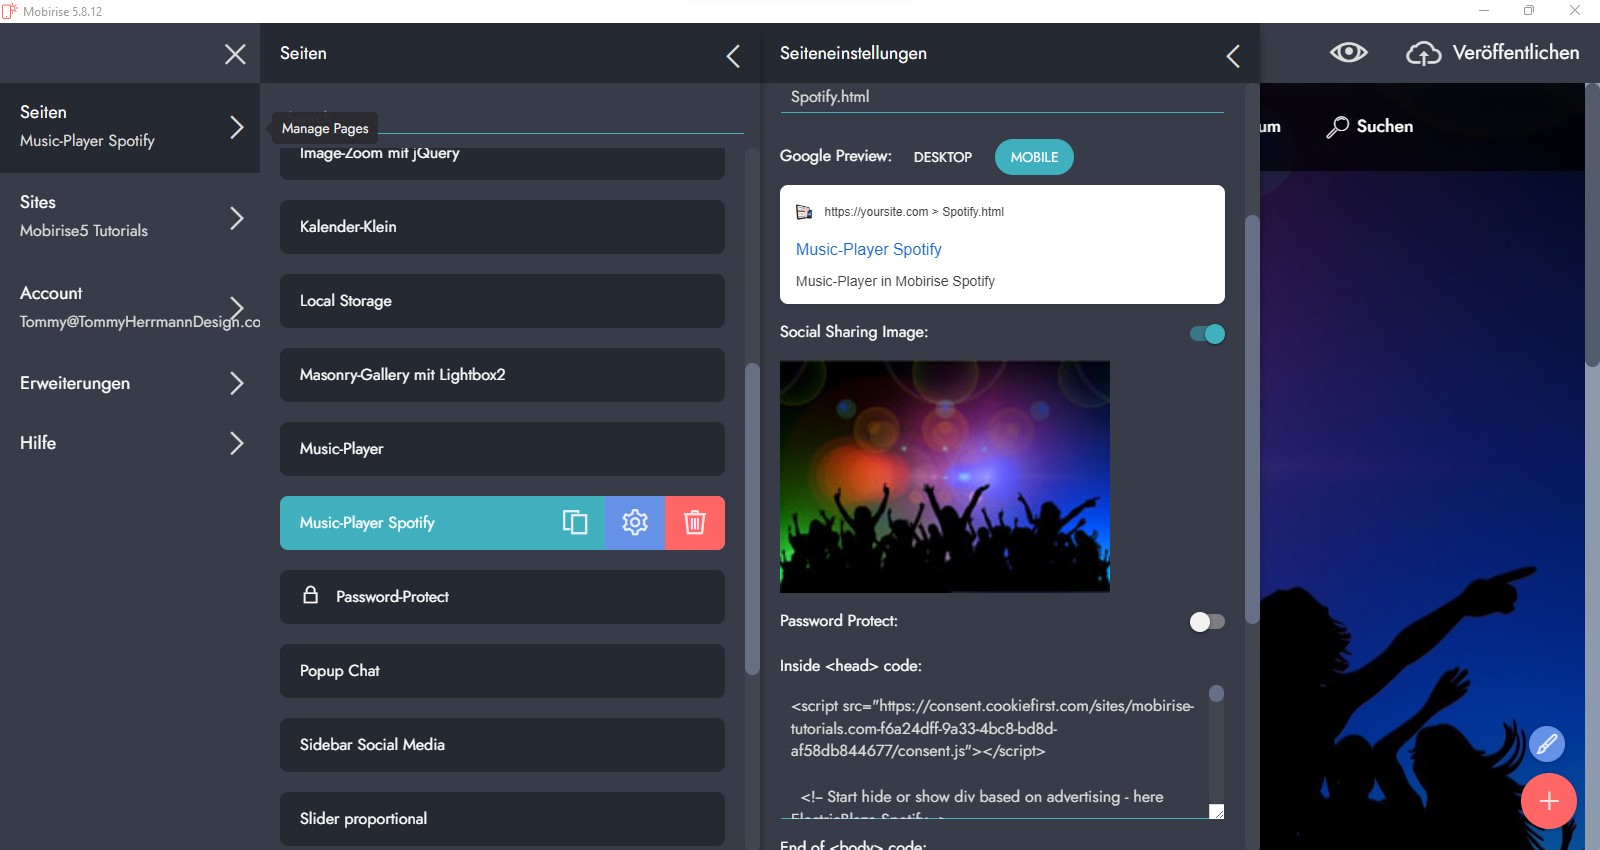Open the Password-Protect page
The width and height of the screenshot is (1600, 850).
(502, 597)
